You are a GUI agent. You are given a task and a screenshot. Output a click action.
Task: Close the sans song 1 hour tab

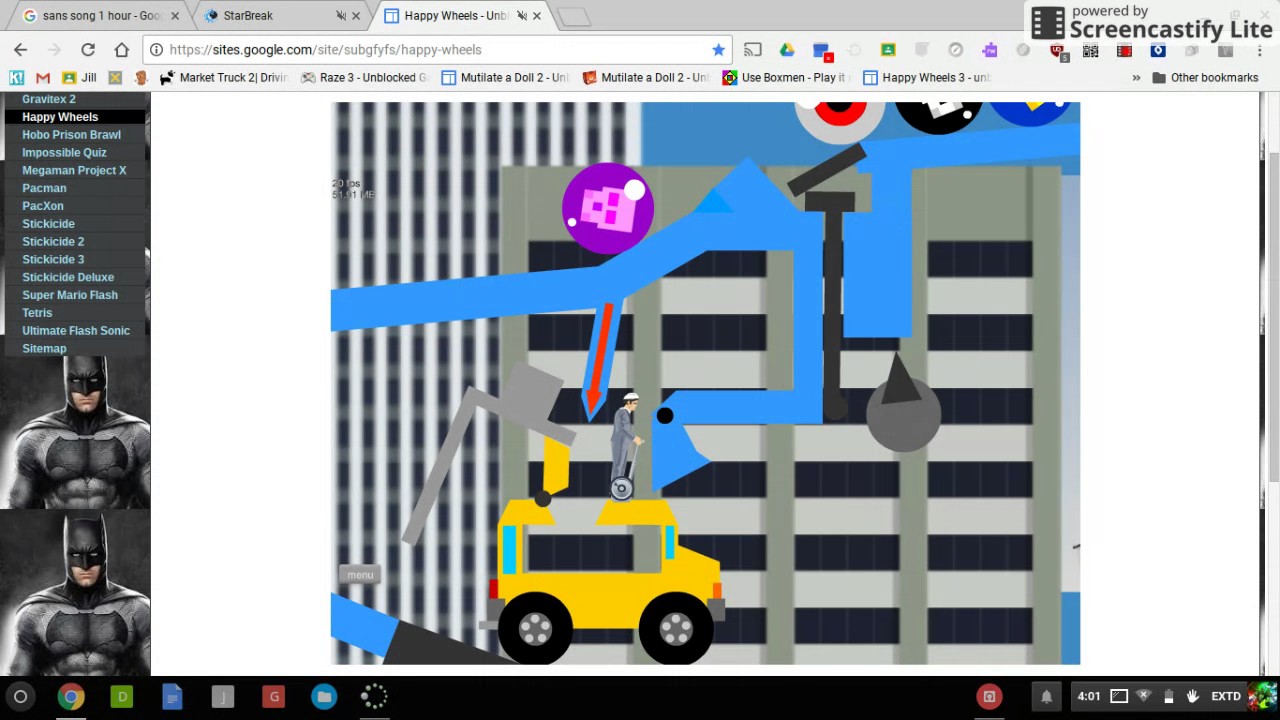pos(174,16)
